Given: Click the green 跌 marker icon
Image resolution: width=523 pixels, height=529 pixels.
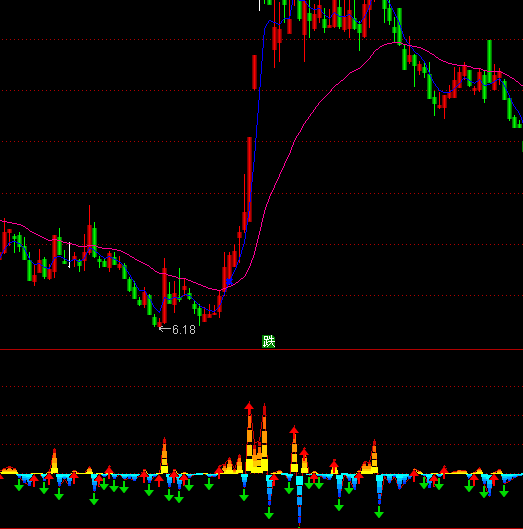Looking at the screenshot, I should point(269,341).
